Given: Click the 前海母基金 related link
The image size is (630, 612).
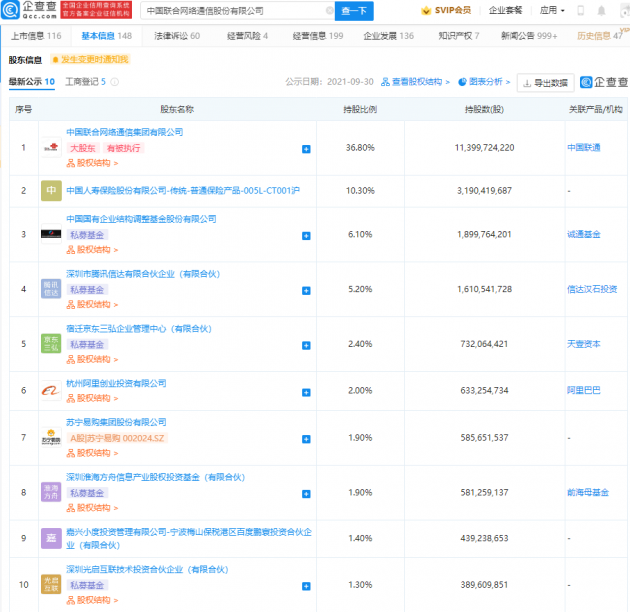Looking at the screenshot, I should (x=588, y=492).
